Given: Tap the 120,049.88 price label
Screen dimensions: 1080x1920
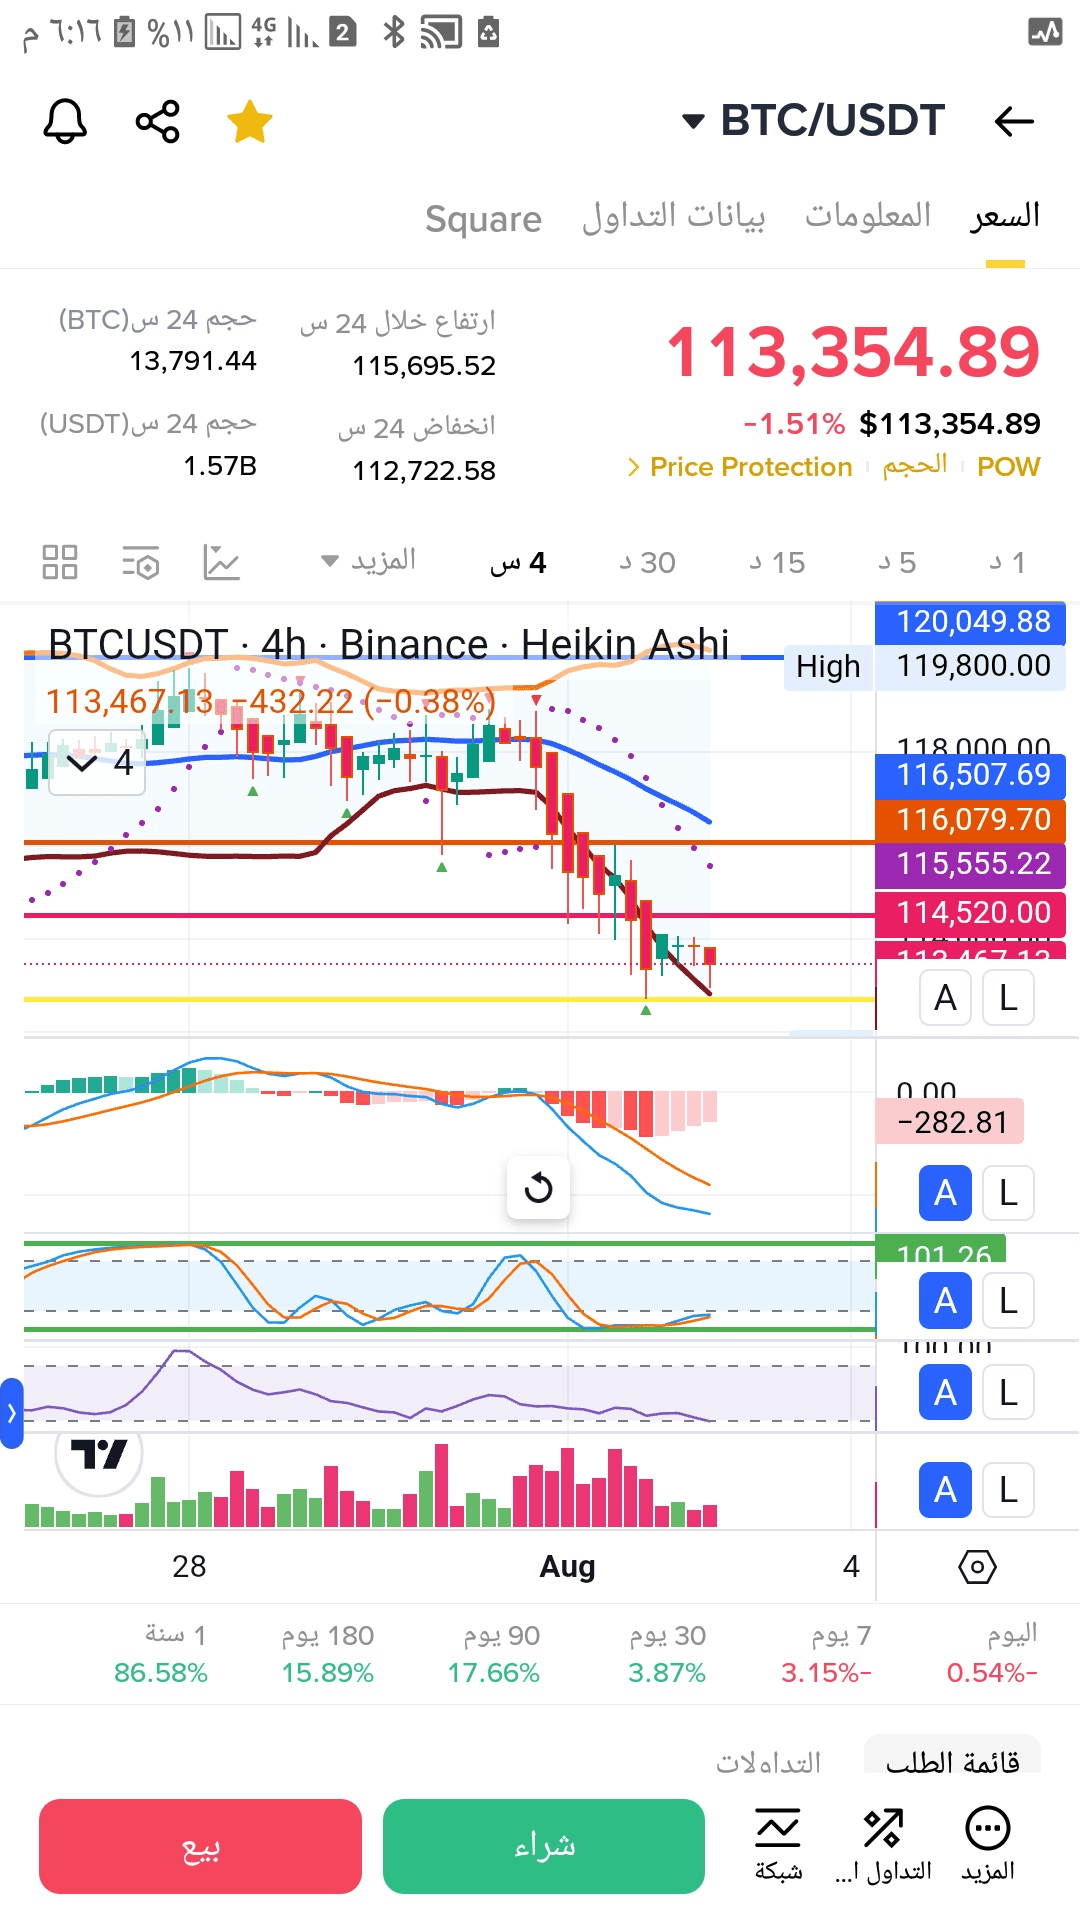Looking at the screenshot, I should pos(971,622).
